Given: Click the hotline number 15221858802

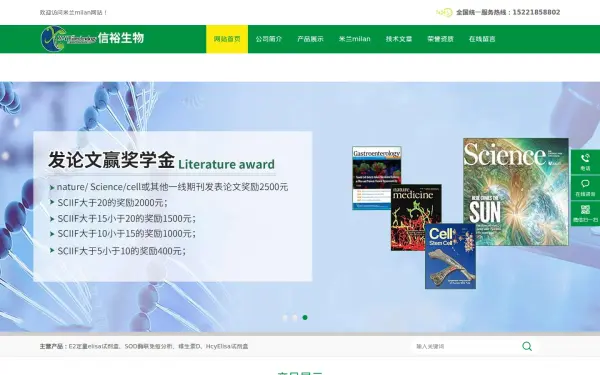Looking at the screenshot, I should tap(536, 12).
